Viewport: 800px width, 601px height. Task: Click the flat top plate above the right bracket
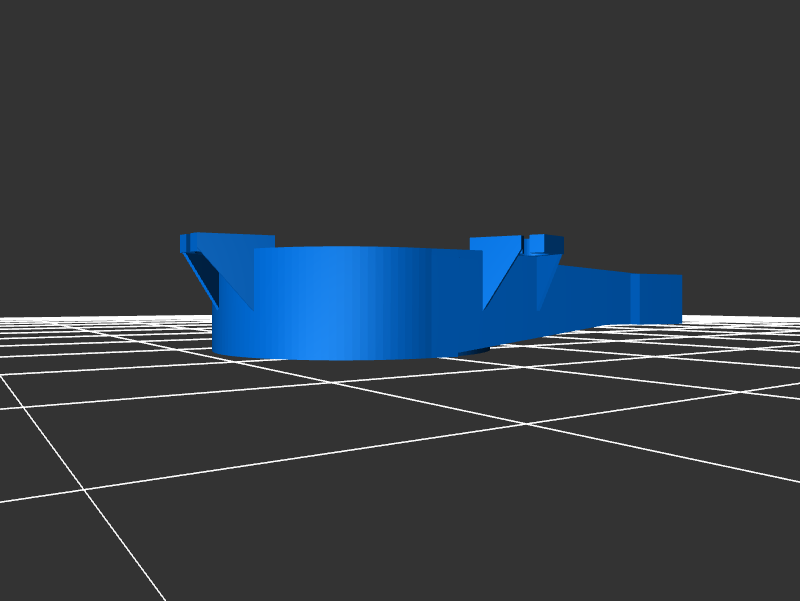click(495, 243)
